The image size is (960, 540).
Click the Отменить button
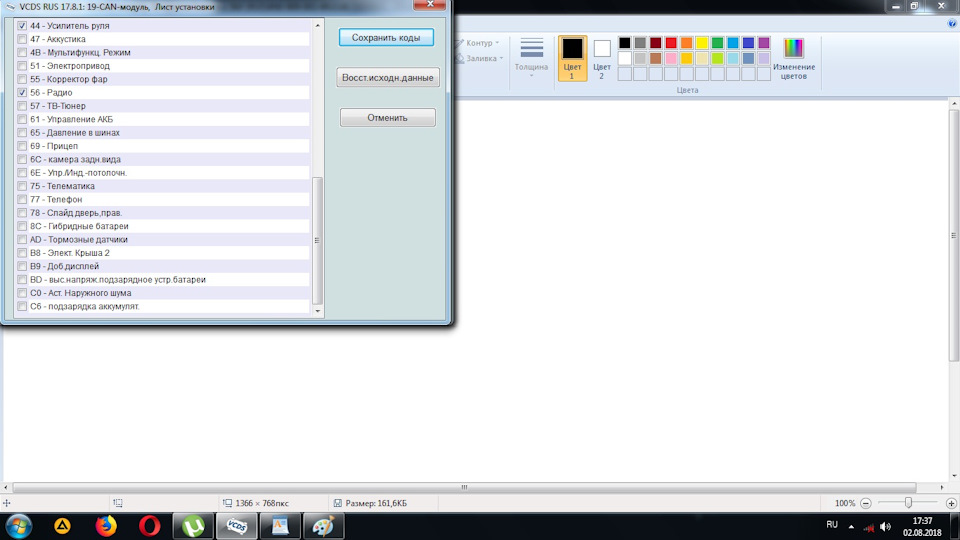(x=388, y=118)
